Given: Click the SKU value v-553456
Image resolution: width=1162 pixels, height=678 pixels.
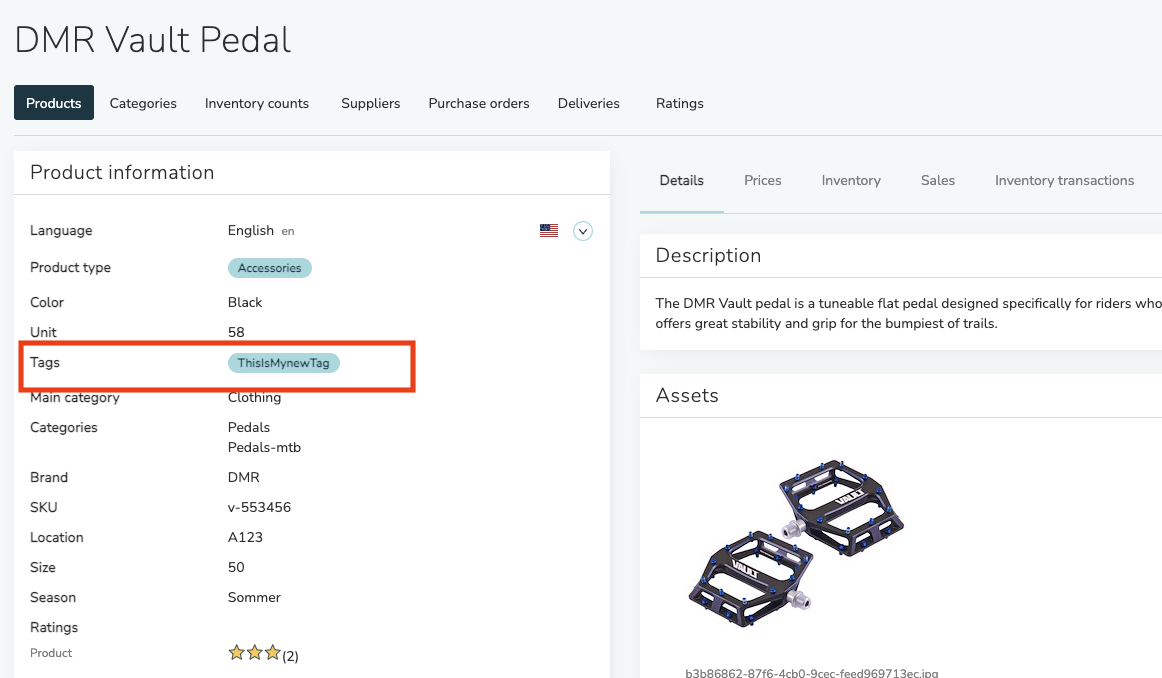Looking at the screenshot, I should coord(259,508).
